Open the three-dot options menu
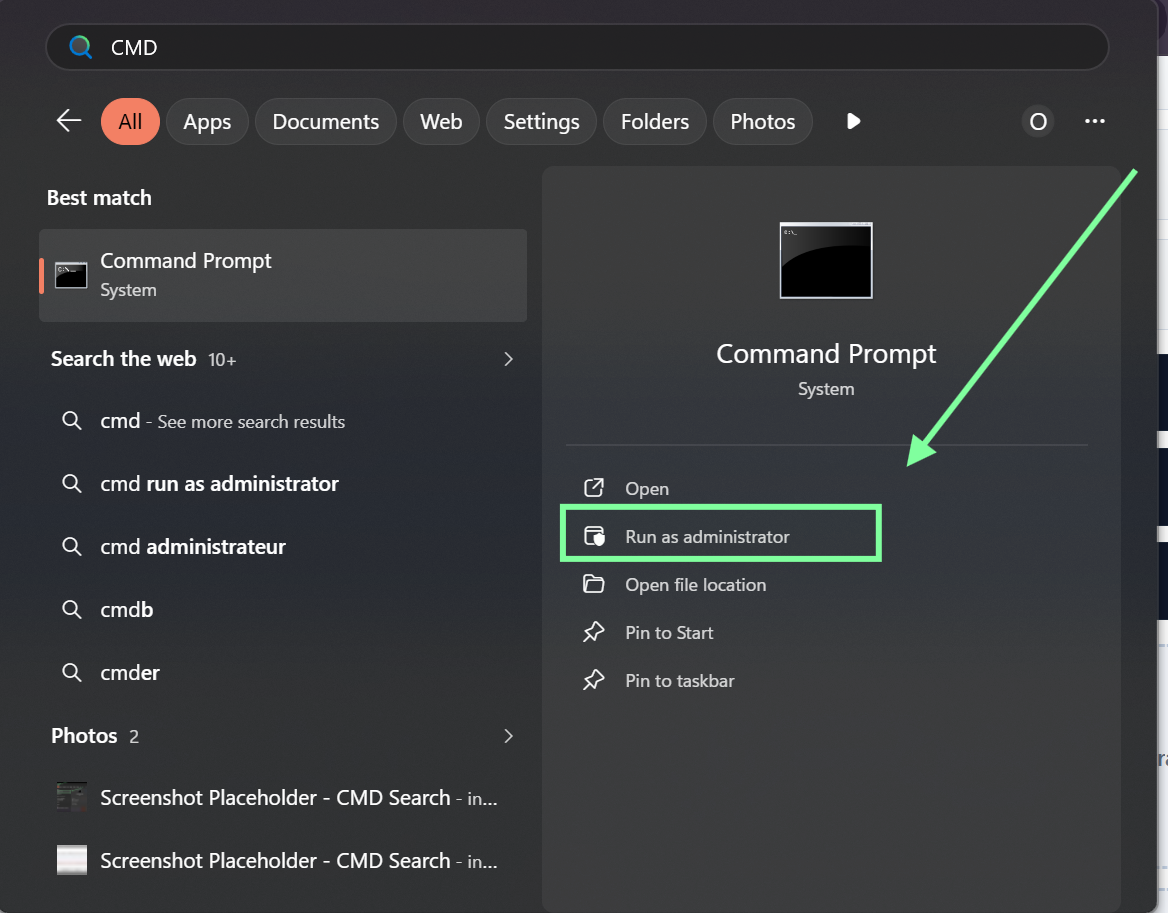Image resolution: width=1168 pixels, height=913 pixels. point(1094,121)
